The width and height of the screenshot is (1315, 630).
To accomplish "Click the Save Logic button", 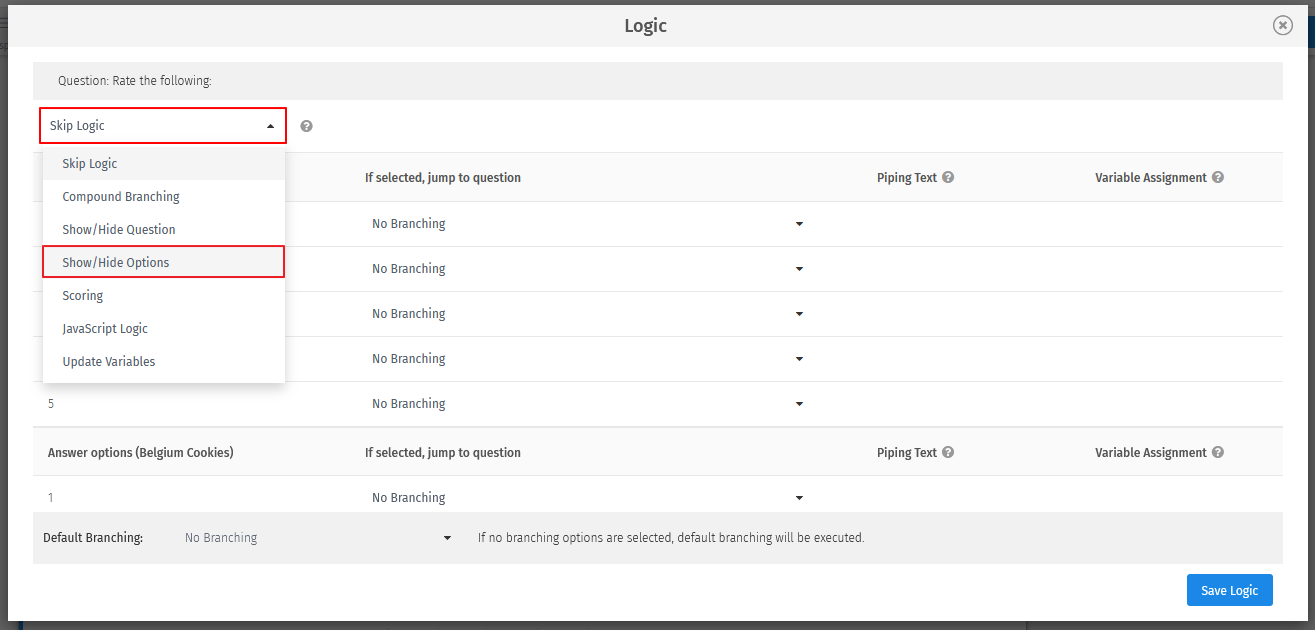I will (x=1229, y=590).
